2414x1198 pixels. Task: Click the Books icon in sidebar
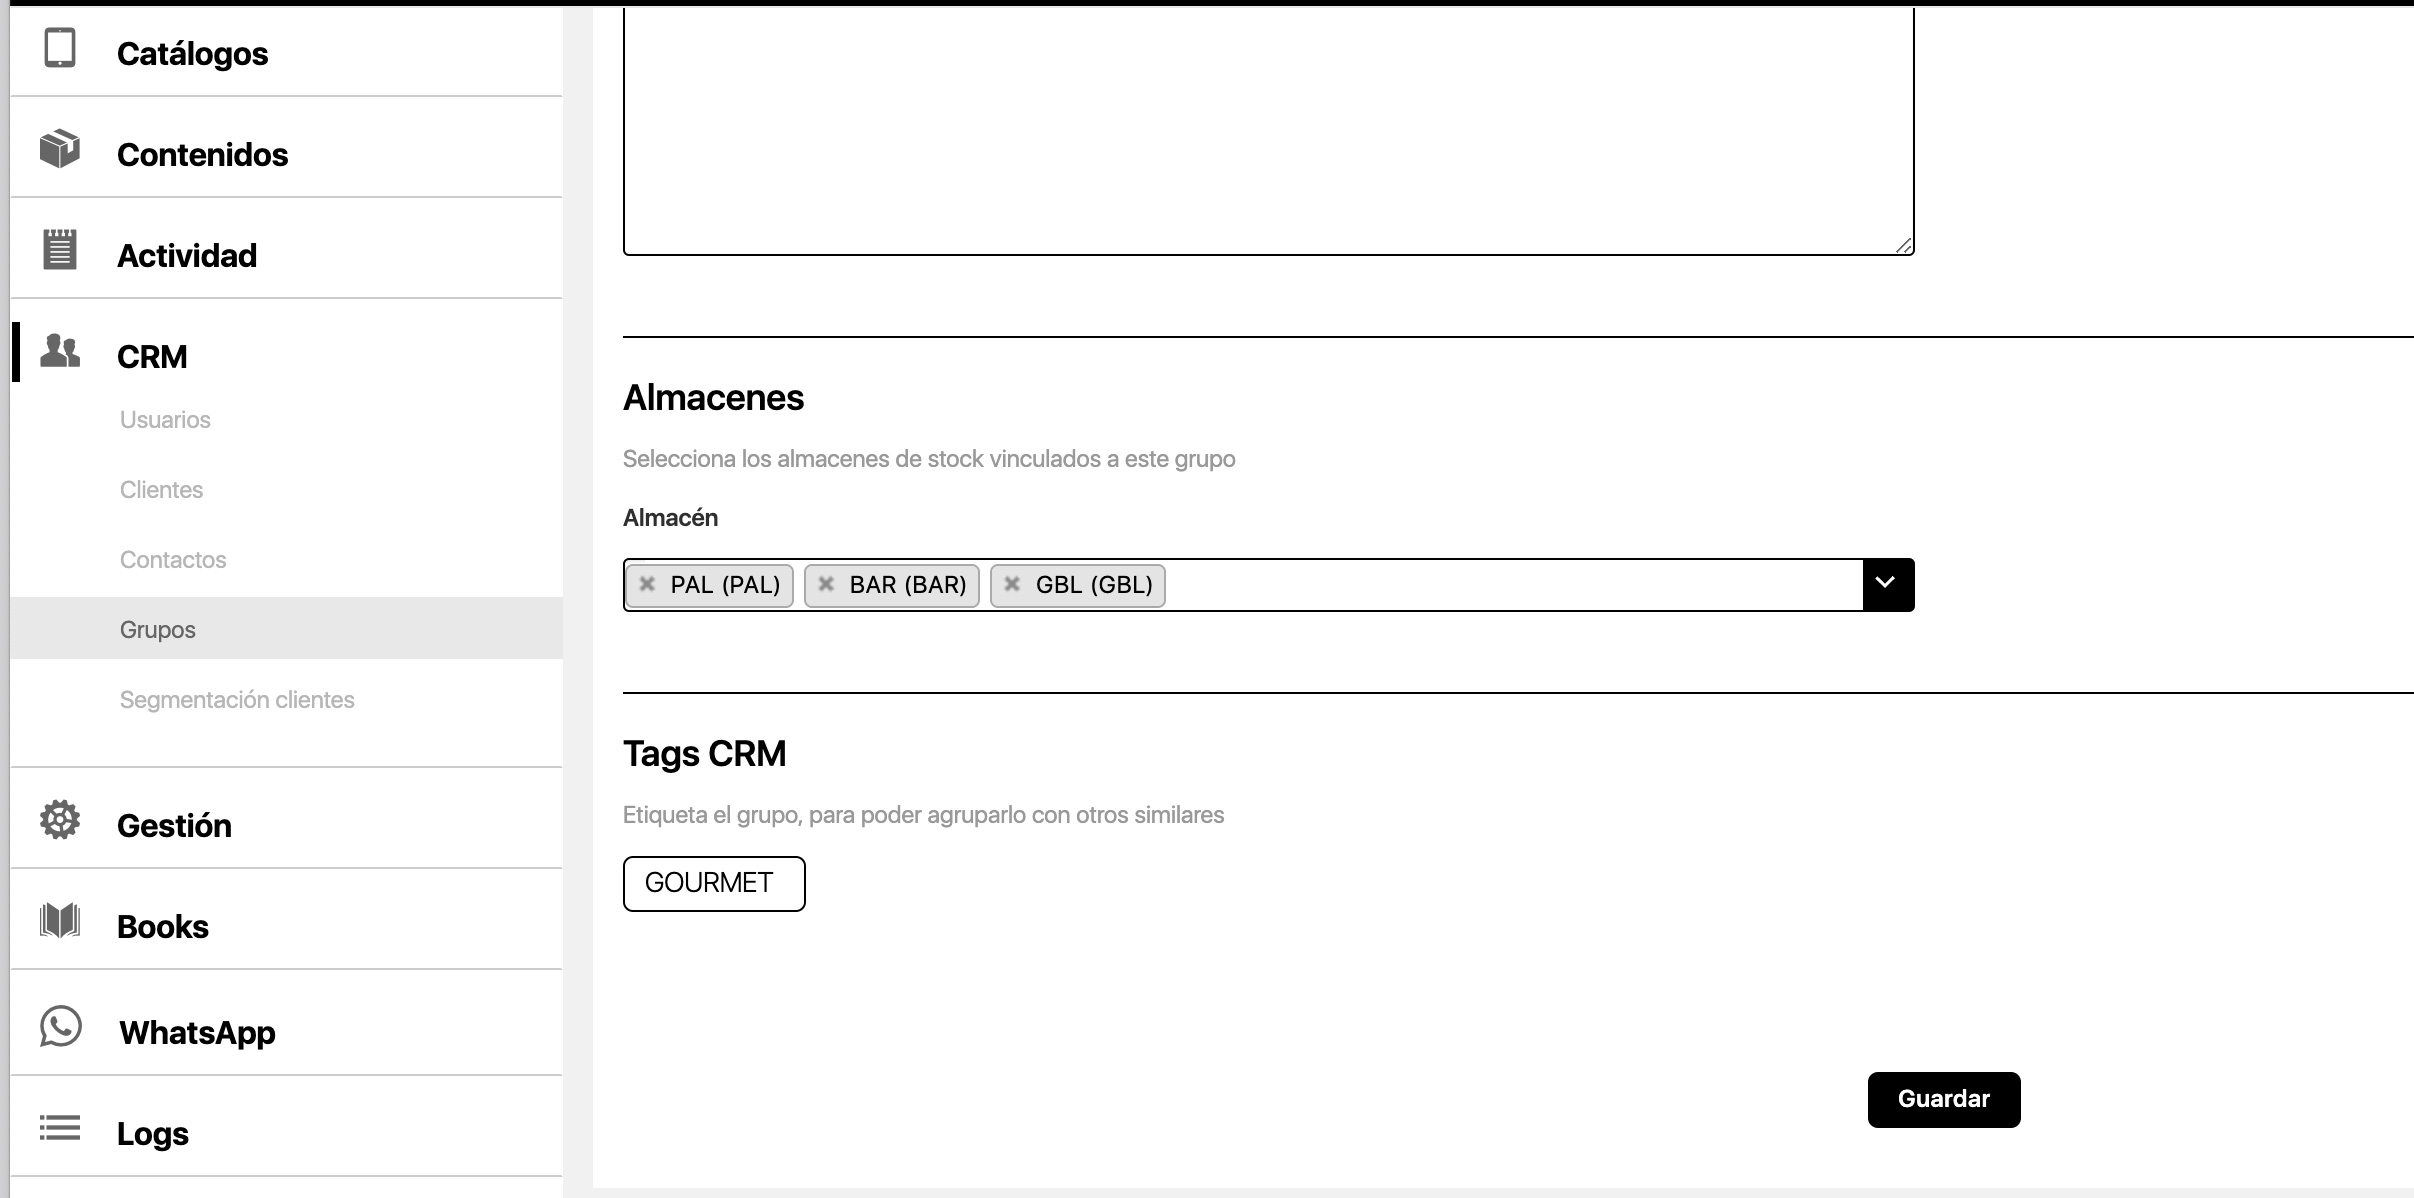coord(60,924)
